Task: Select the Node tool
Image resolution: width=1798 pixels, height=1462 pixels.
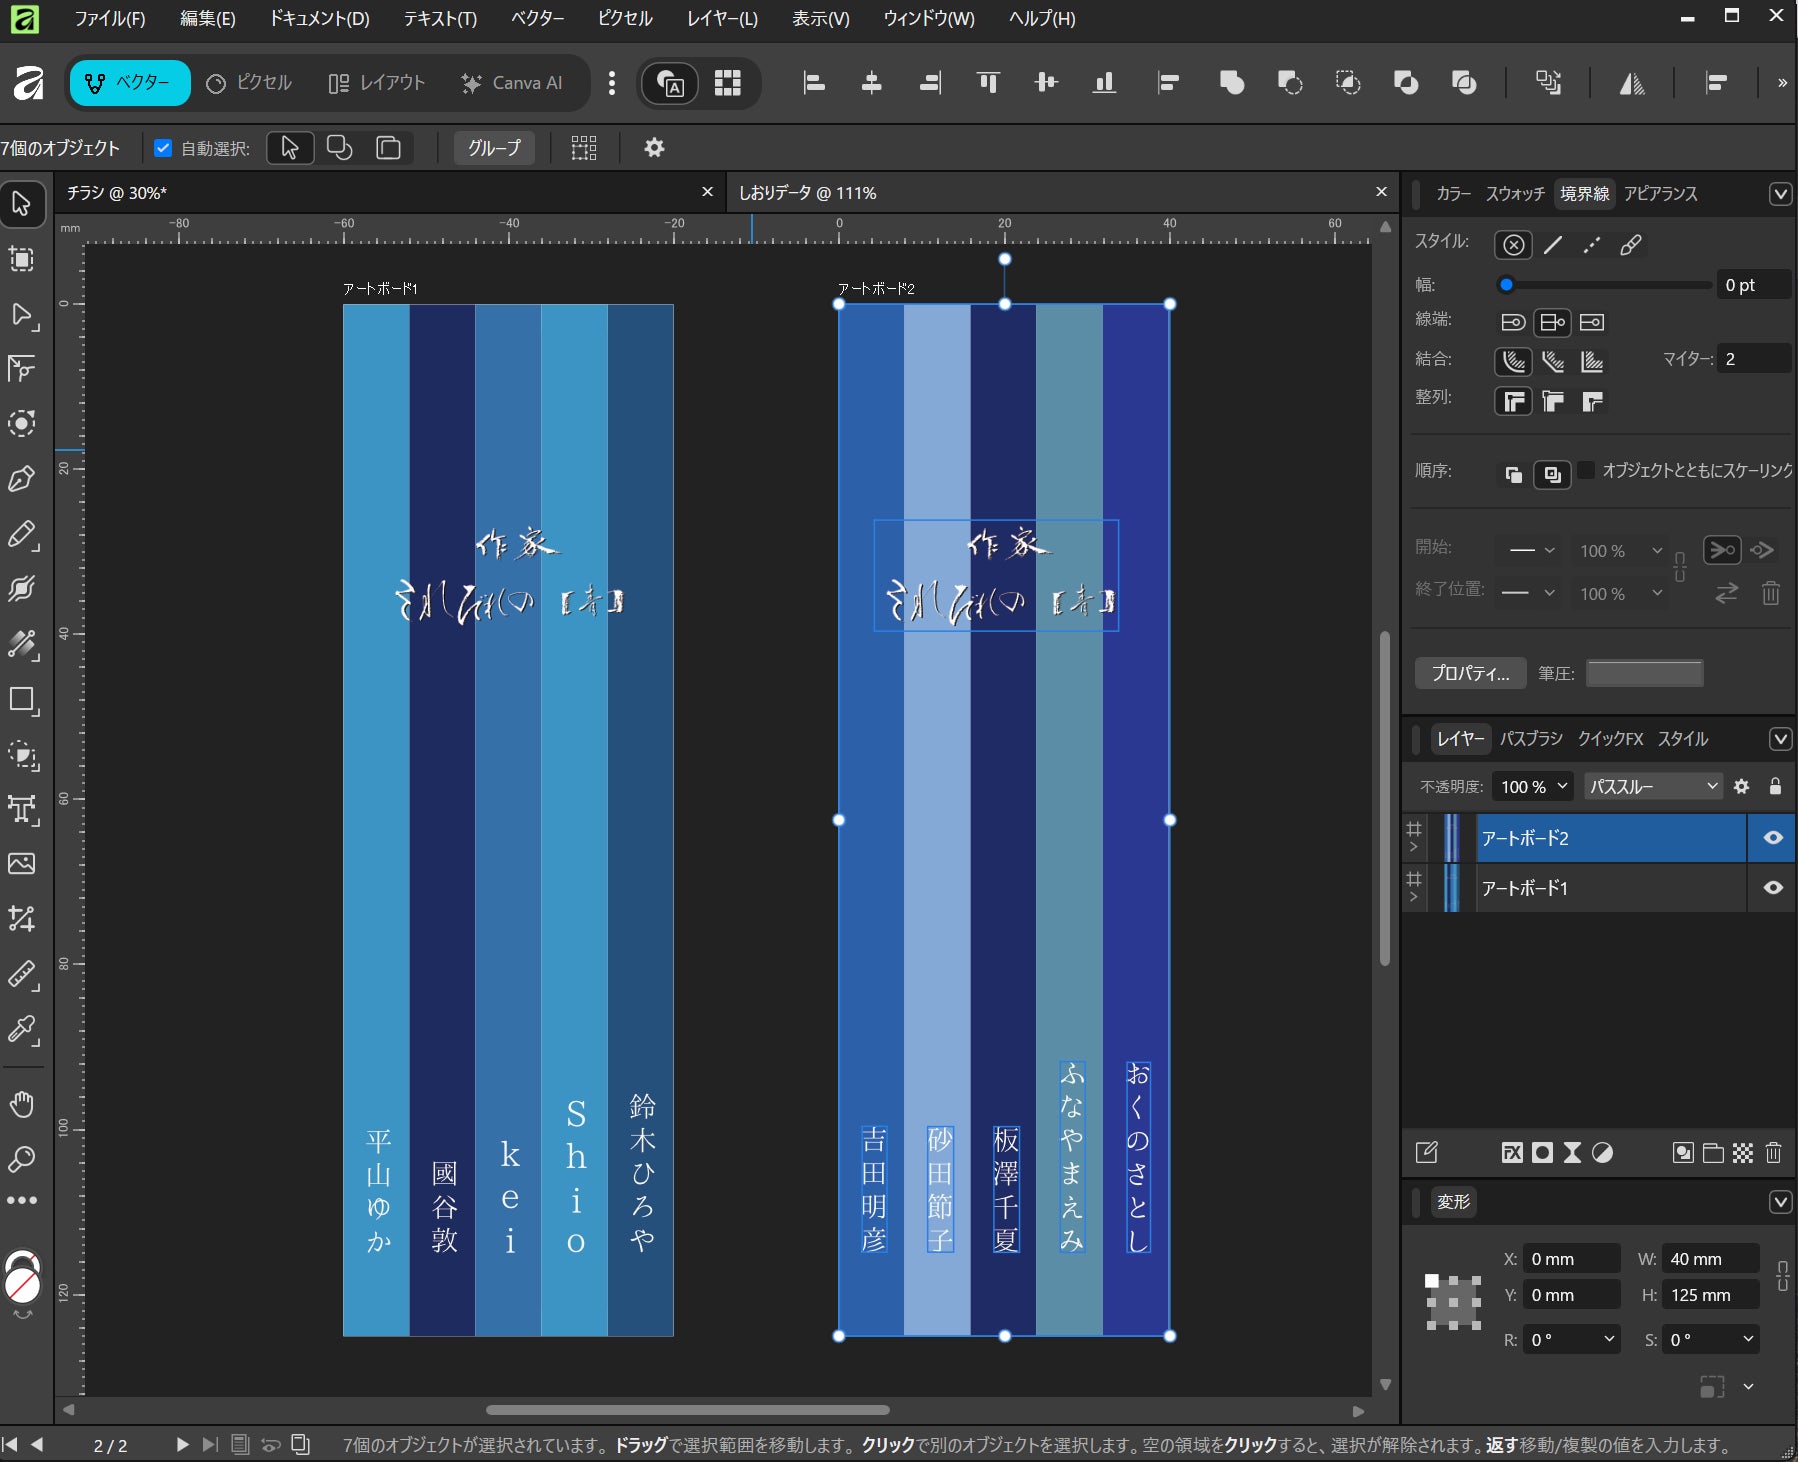Action: [21, 315]
